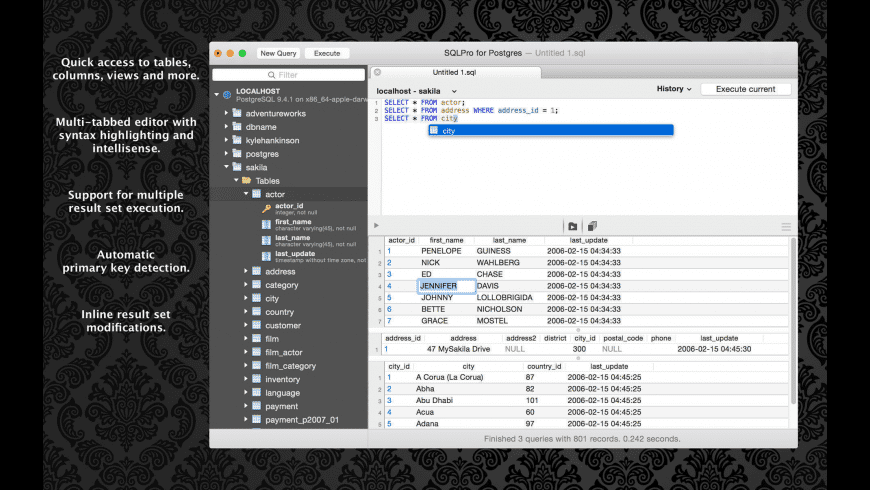This screenshot has width=870, height=490.
Task: Click the actor_id primary key icon
Action: [x=266, y=209]
